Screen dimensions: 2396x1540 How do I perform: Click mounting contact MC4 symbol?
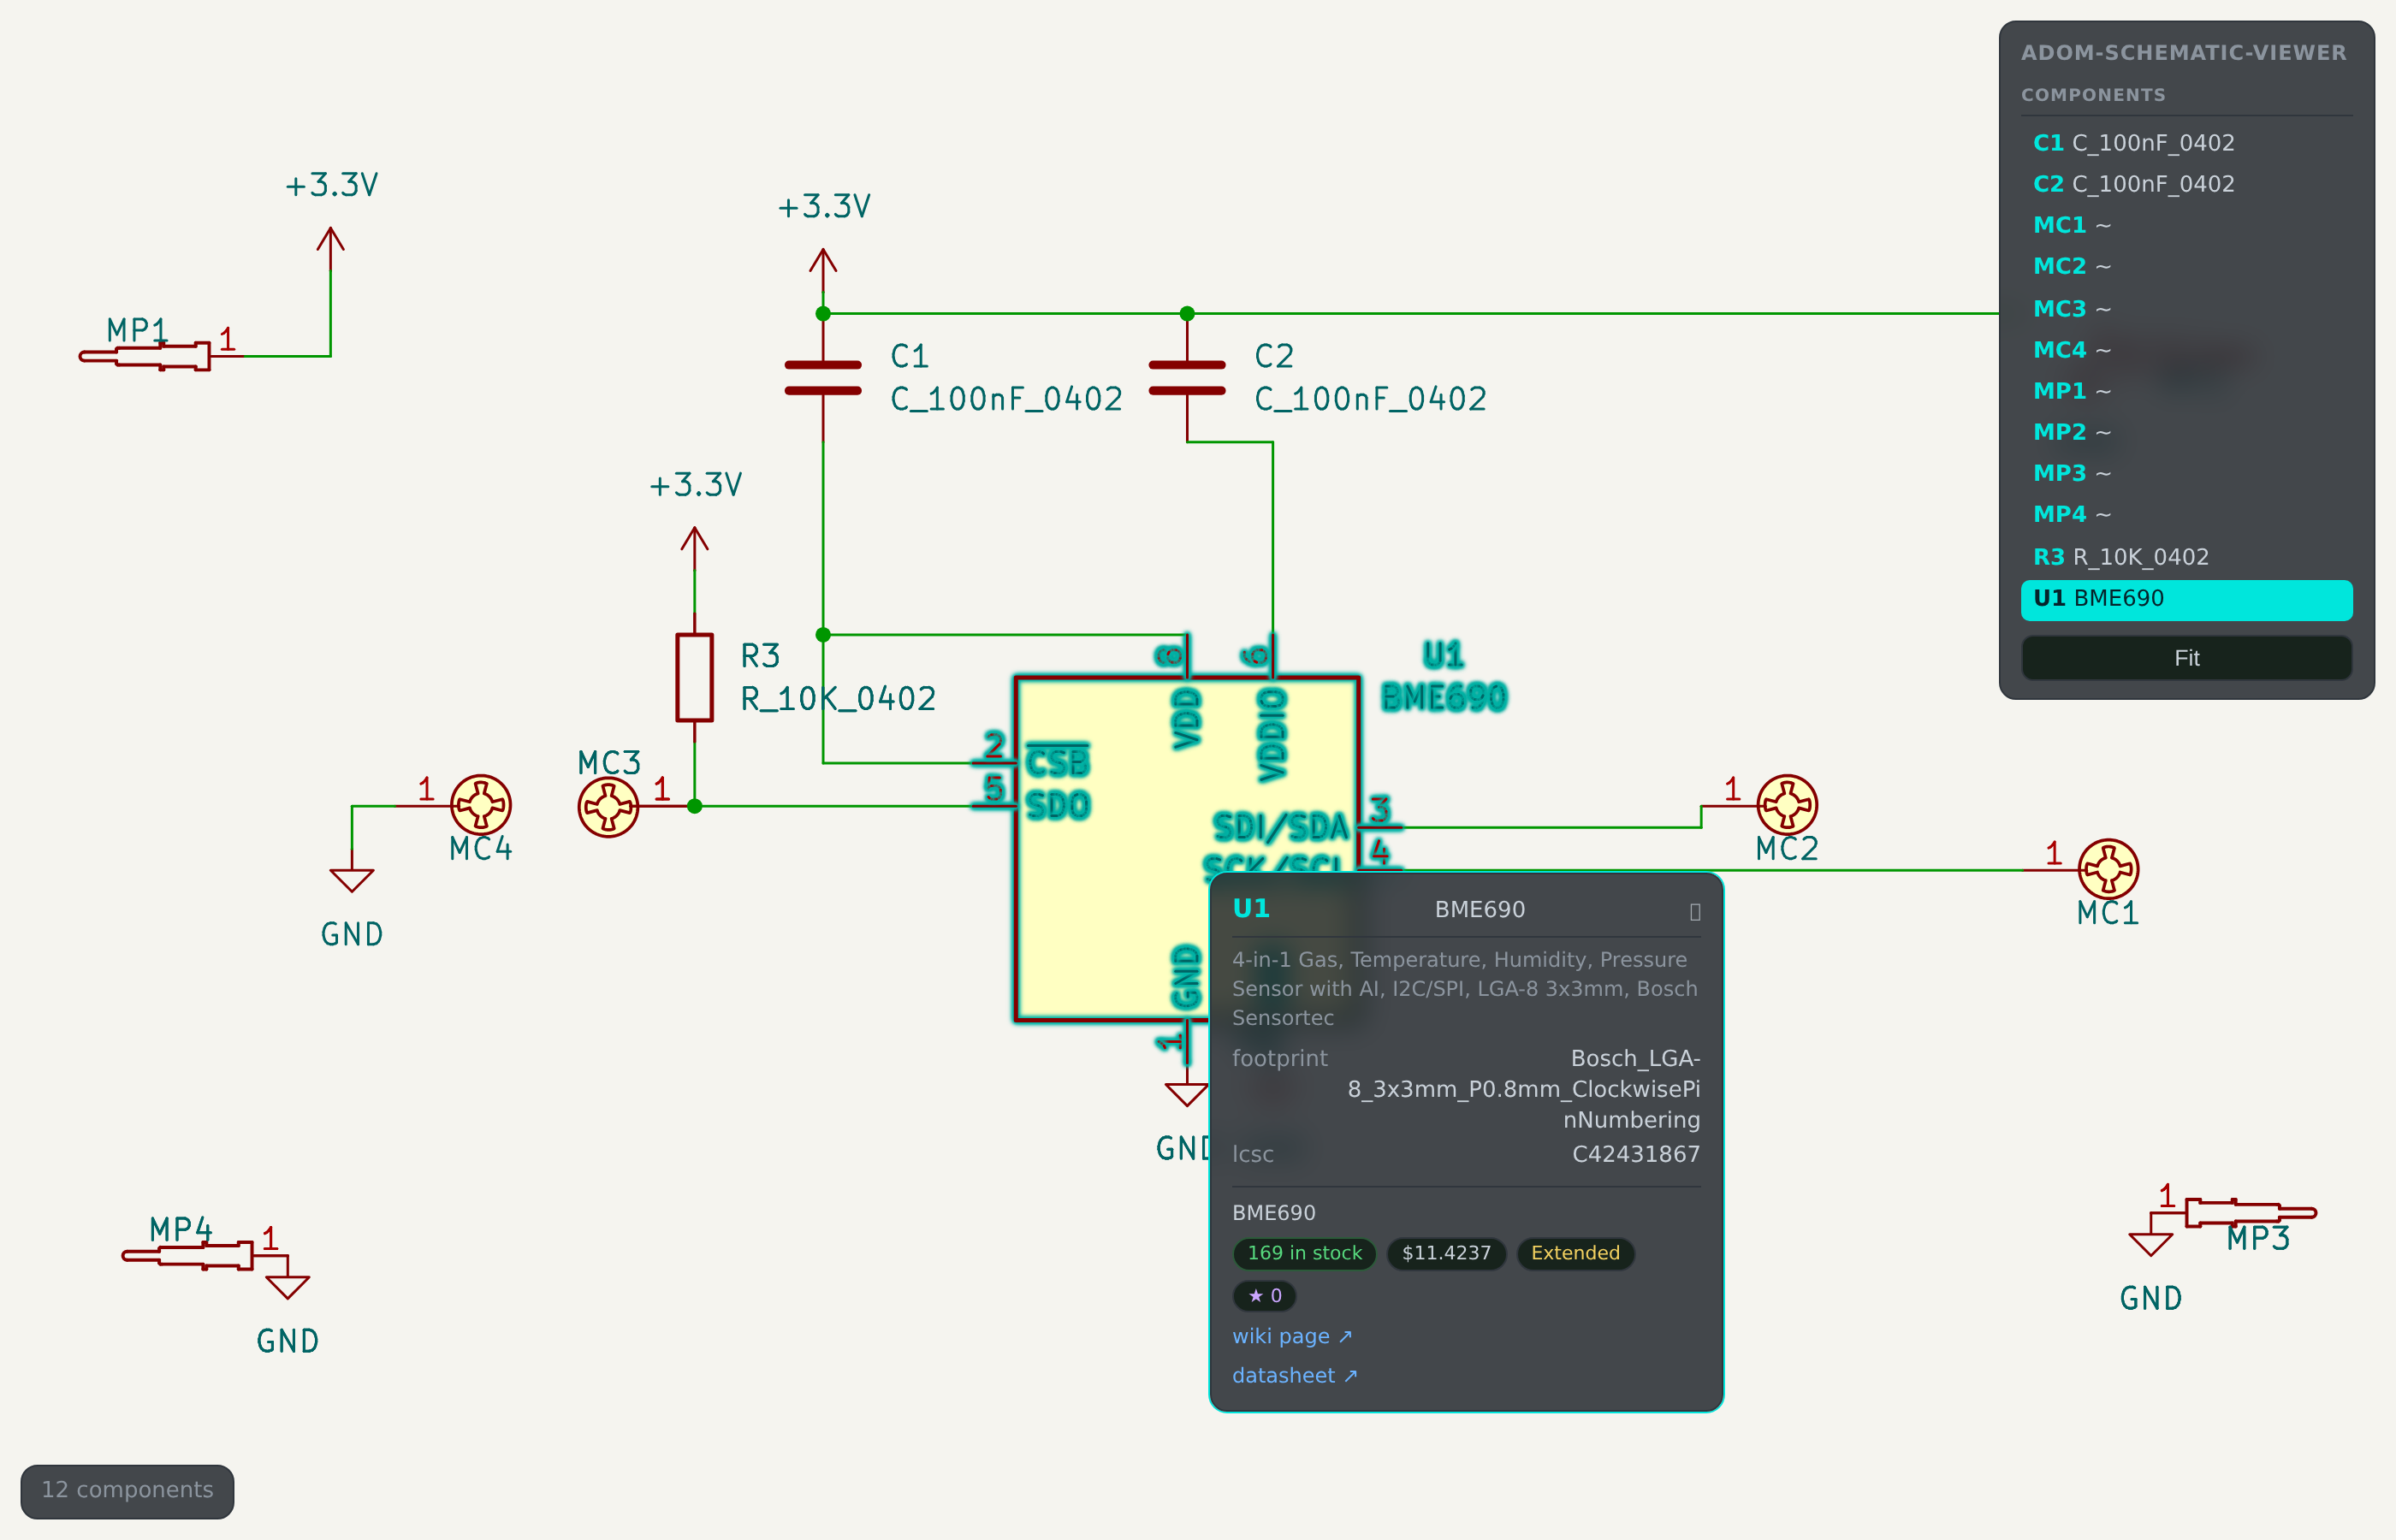pyautogui.click(x=481, y=805)
